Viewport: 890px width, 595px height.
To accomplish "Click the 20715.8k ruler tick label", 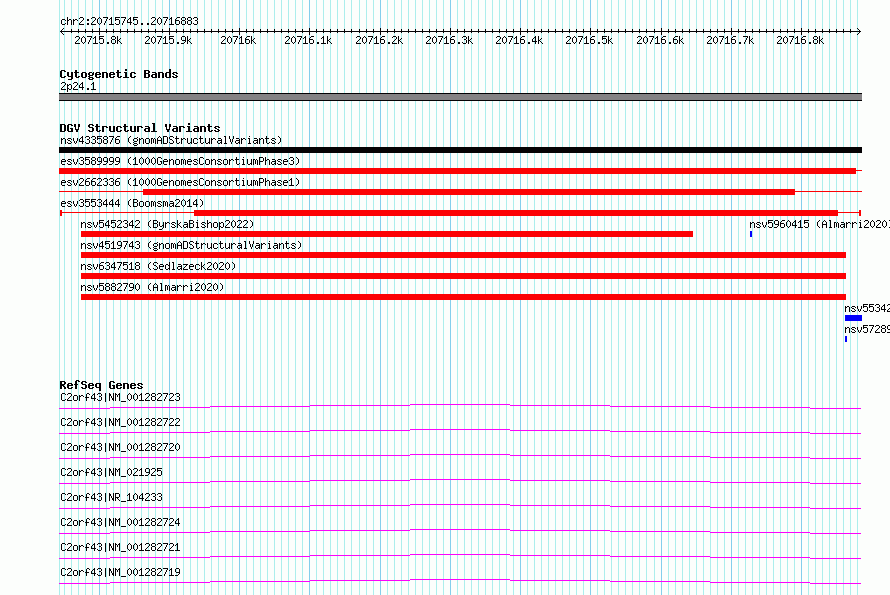I will point(98,40).
